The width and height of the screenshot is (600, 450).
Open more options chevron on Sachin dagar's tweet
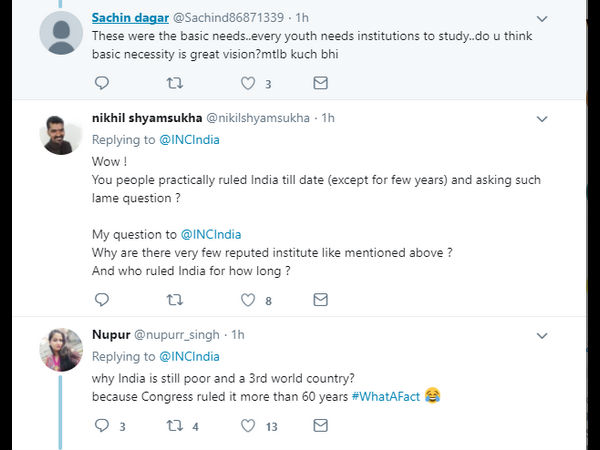click(541, 18)
